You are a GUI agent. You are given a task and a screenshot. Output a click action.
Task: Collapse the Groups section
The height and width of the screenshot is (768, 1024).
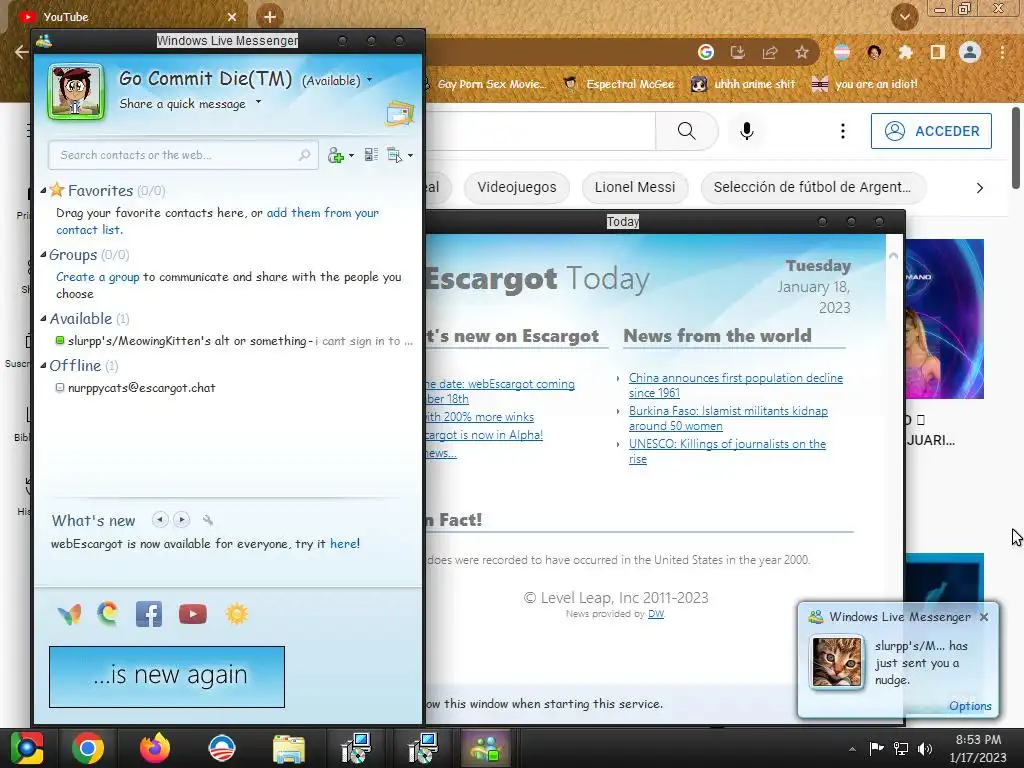pos(43,255)
